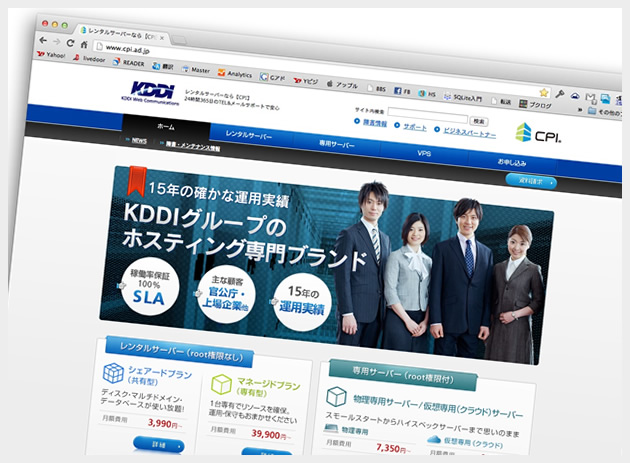Click the 詳細 button under シェアードプラン
630x463 pixels.
[155, 443]
